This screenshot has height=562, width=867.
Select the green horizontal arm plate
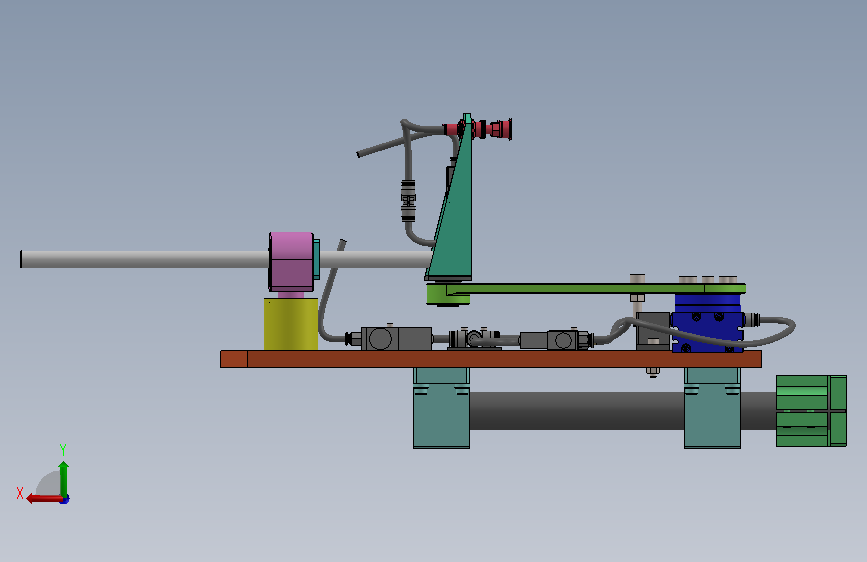[x=596, y=288]
